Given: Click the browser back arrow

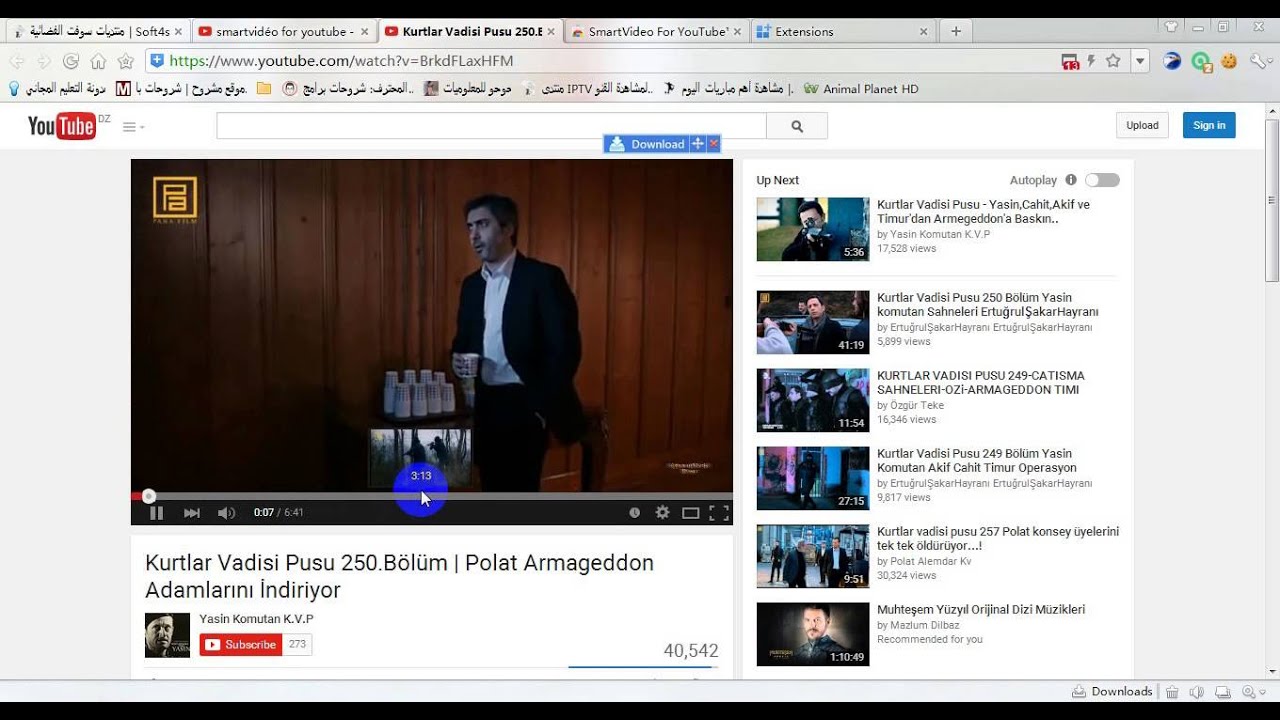Looking at the screenshot, I should [x=17, y=61].
